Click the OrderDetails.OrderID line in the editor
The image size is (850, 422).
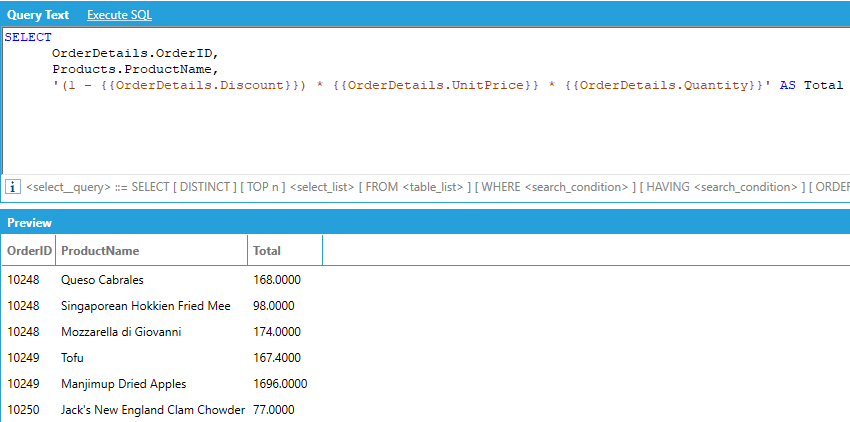pyautogui.click(x=134, y=53)
